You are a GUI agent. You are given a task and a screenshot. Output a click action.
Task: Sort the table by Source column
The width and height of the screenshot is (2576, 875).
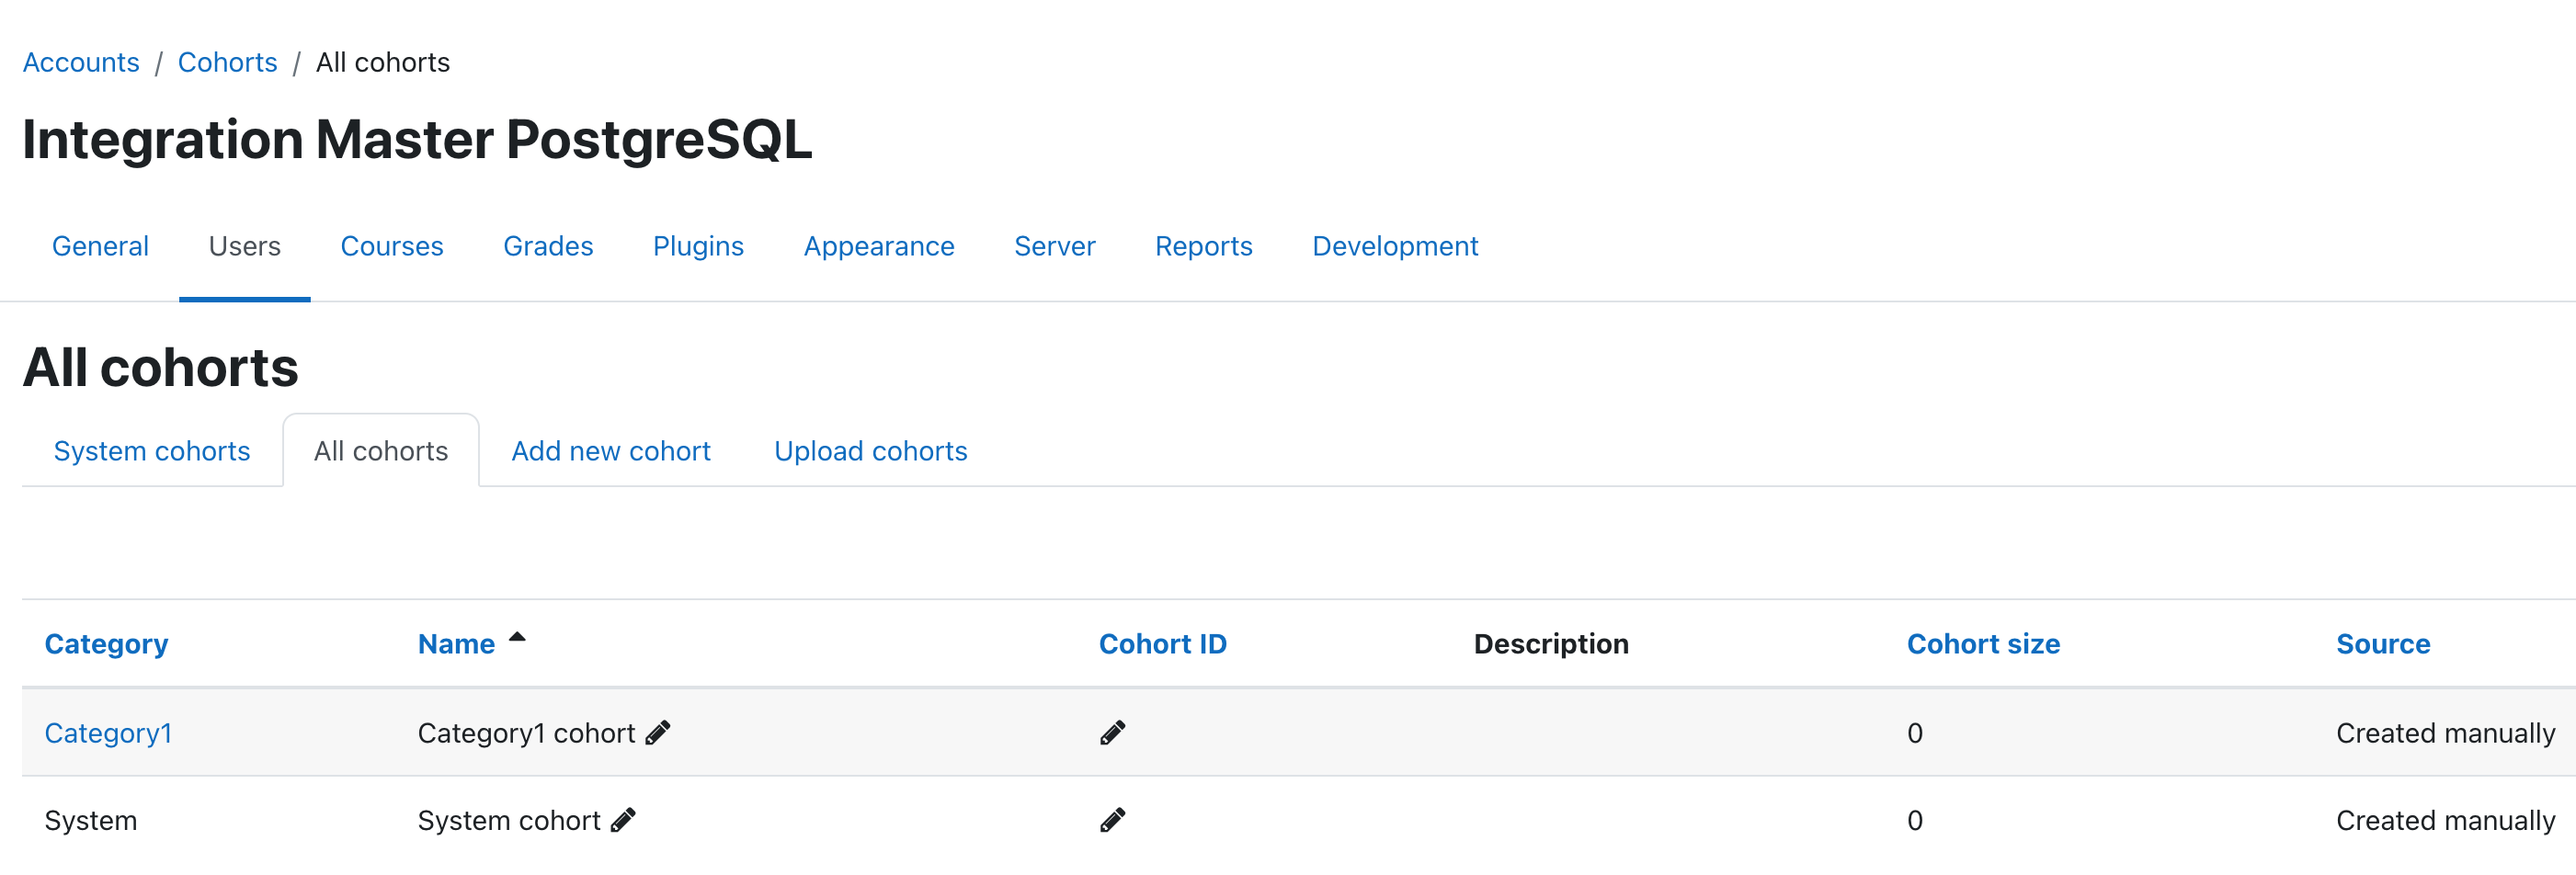point(2383,644)
